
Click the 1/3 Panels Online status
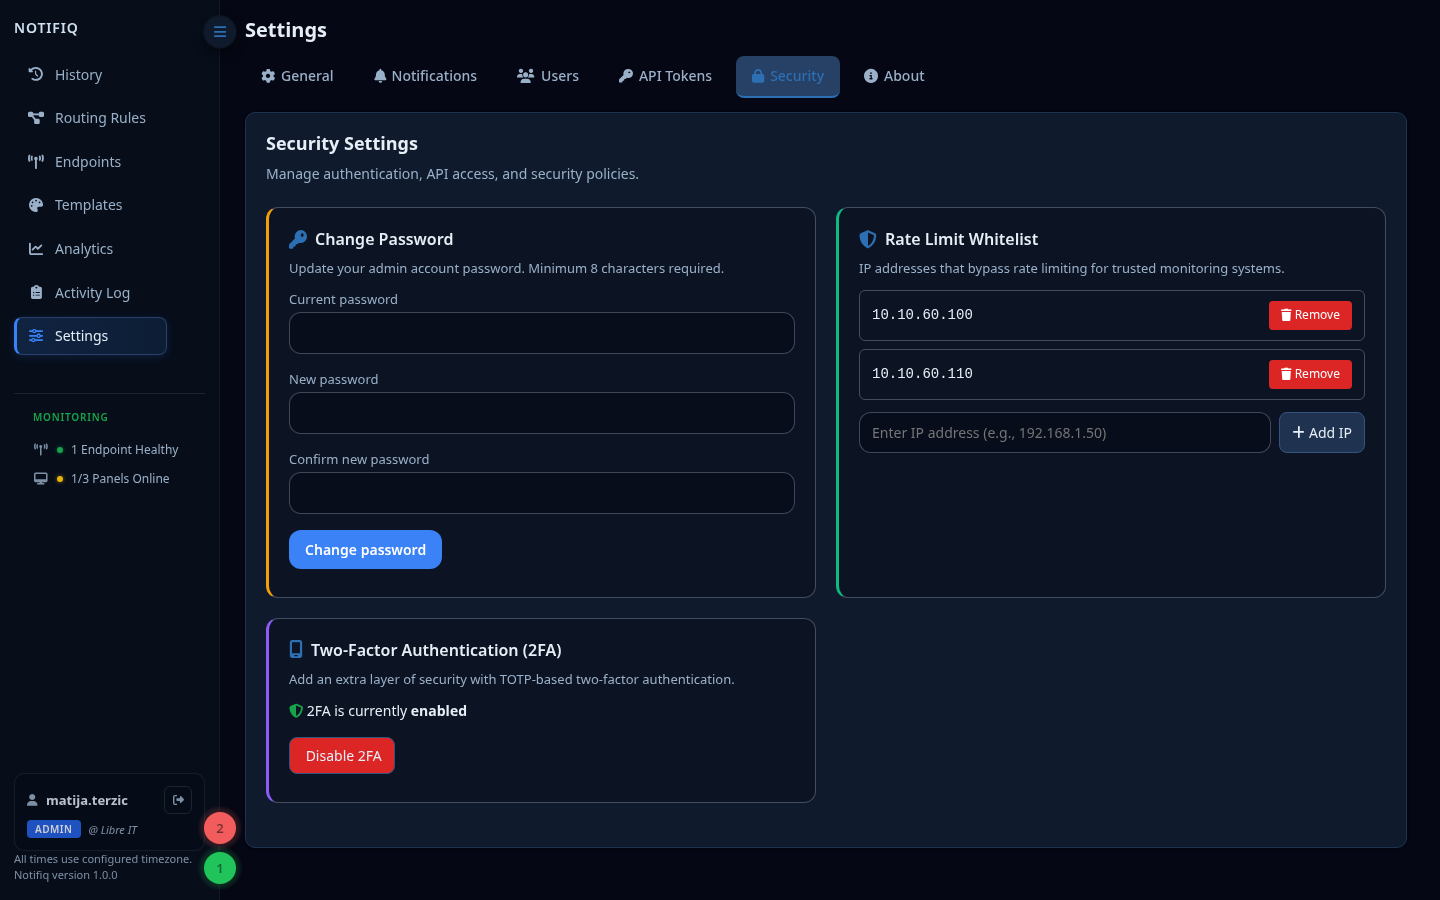tap(102, 479)
